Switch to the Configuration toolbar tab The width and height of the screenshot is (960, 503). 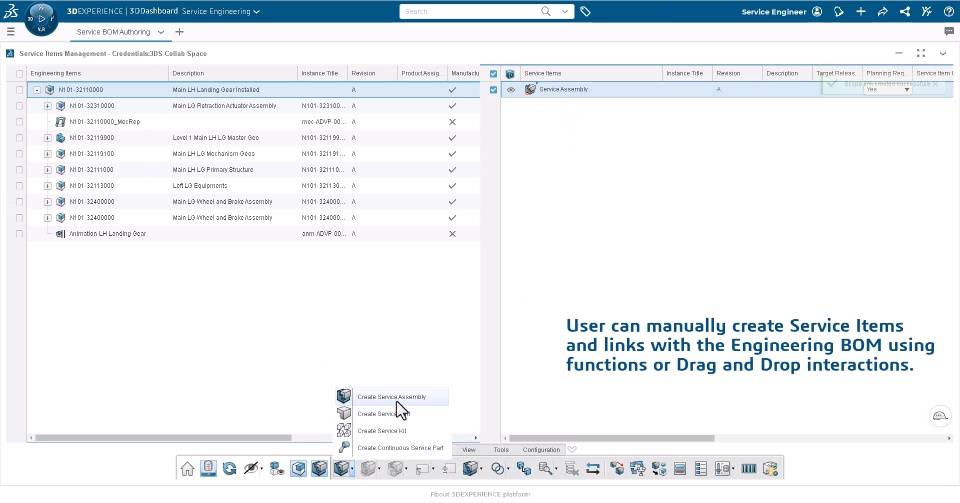541,450
